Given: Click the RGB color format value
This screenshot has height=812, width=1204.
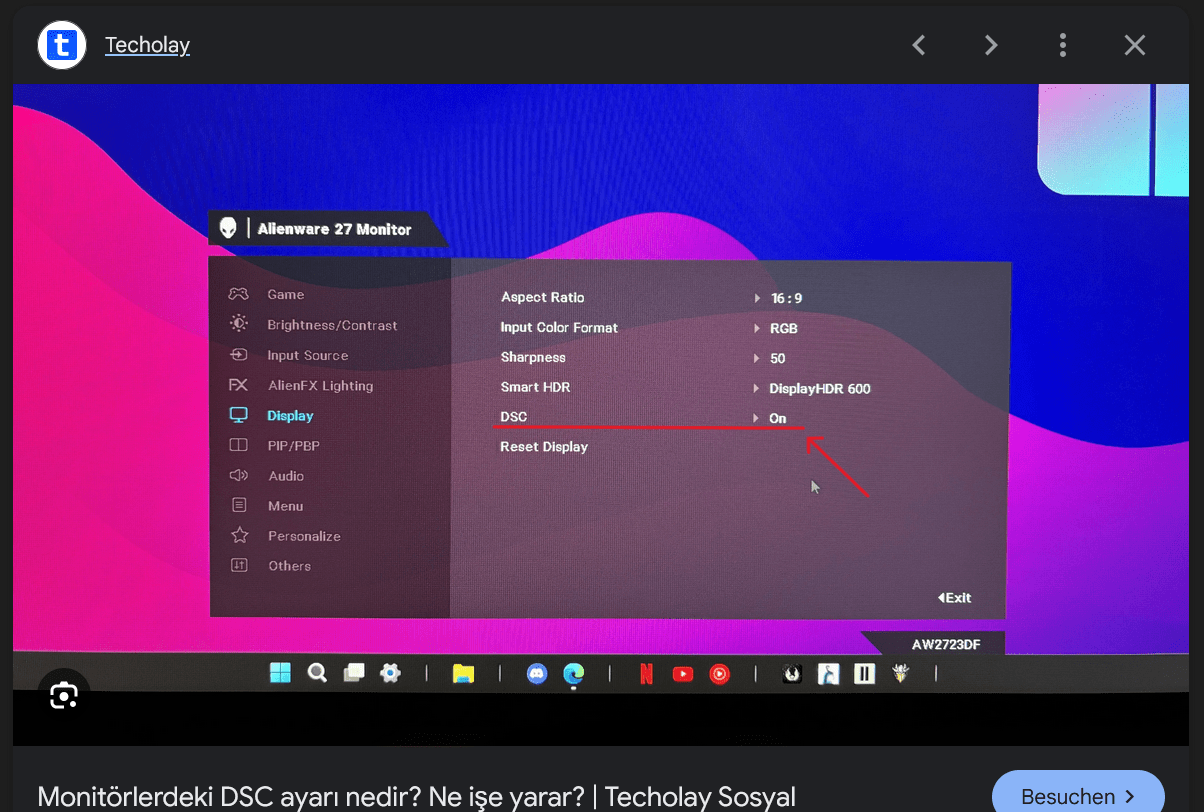Looking at the screenshot, I should pos(783,328).
